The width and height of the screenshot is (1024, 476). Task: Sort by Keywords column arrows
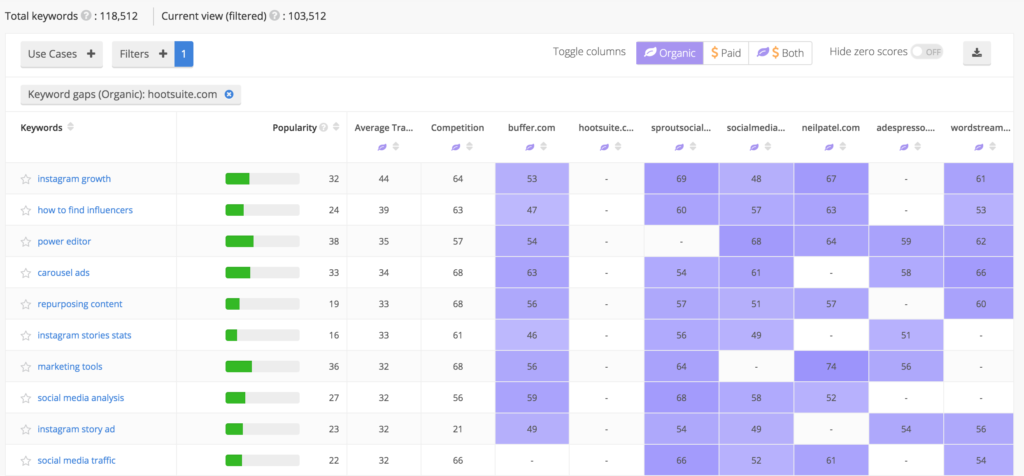click(x=71, y=127)
